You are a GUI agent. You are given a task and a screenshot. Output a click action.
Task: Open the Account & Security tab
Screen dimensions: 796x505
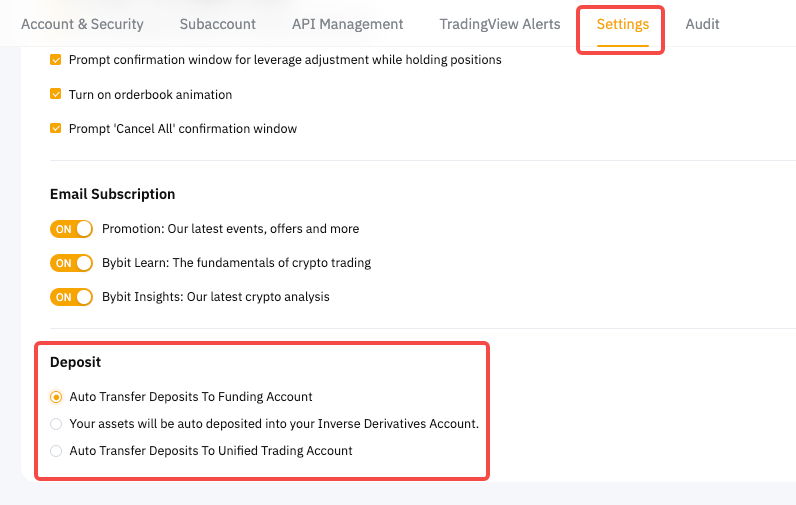click(82, 24)
